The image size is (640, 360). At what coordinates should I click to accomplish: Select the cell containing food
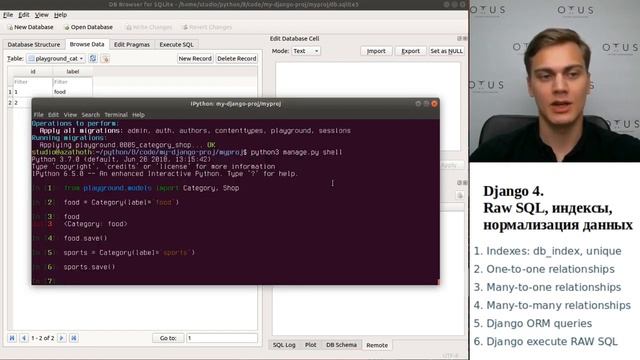(x=73, y=92)
